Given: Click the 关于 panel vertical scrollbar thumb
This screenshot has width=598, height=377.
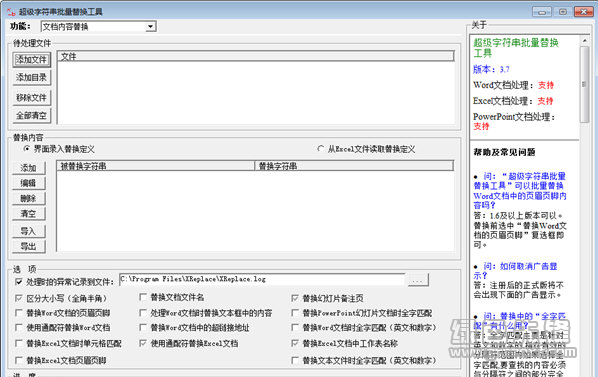Looking at the screenshot, I should coord(584,84).
